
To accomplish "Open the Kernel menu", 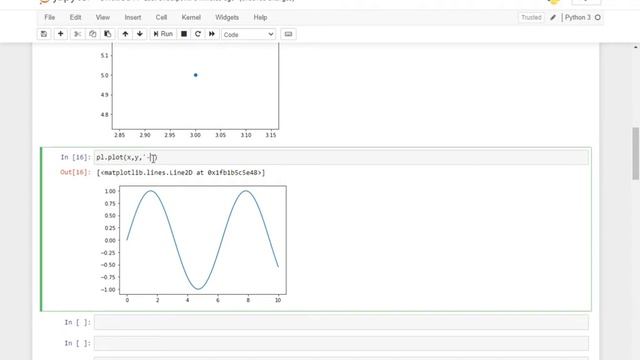I will point(191,18).
